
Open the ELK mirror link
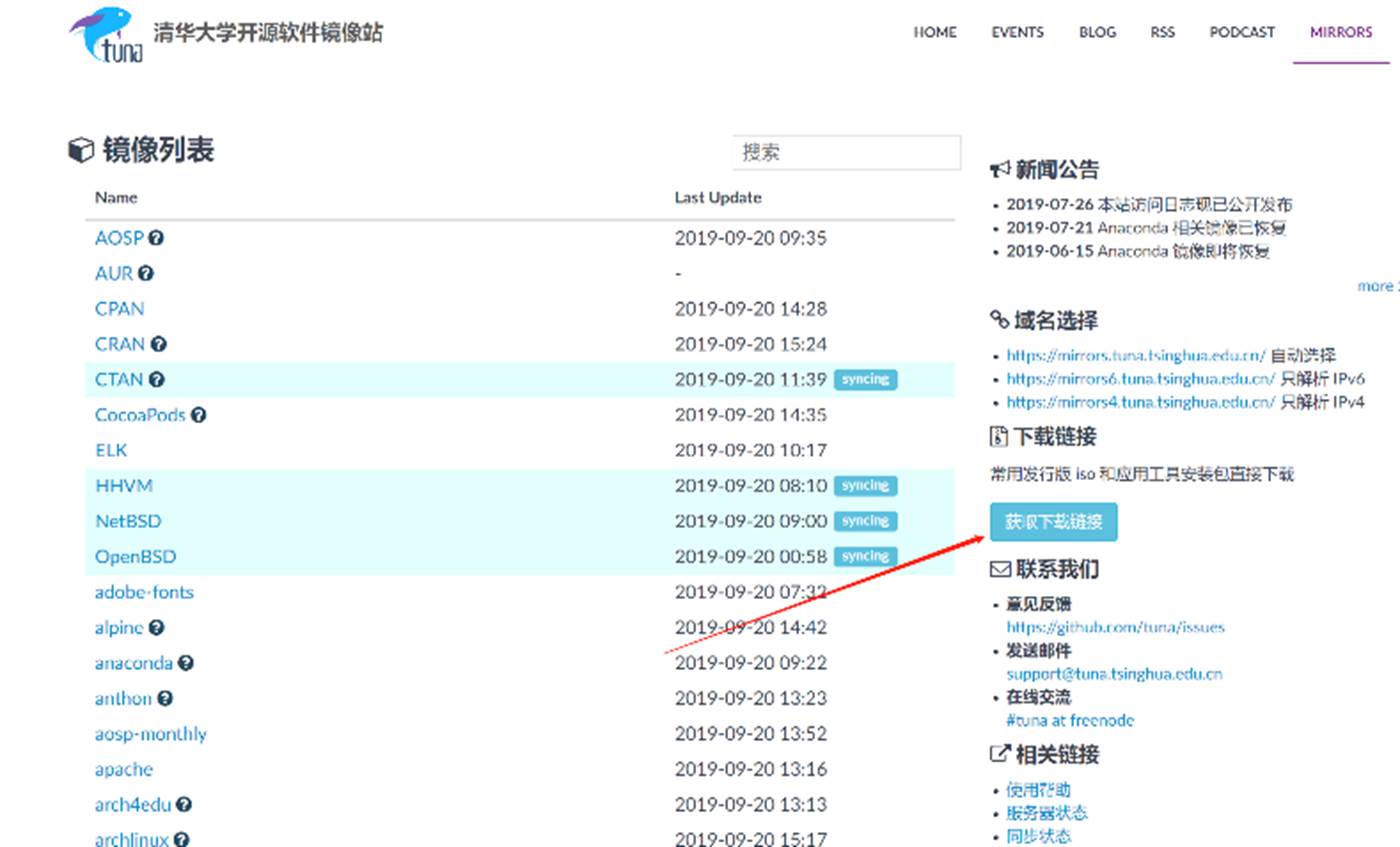111,450
